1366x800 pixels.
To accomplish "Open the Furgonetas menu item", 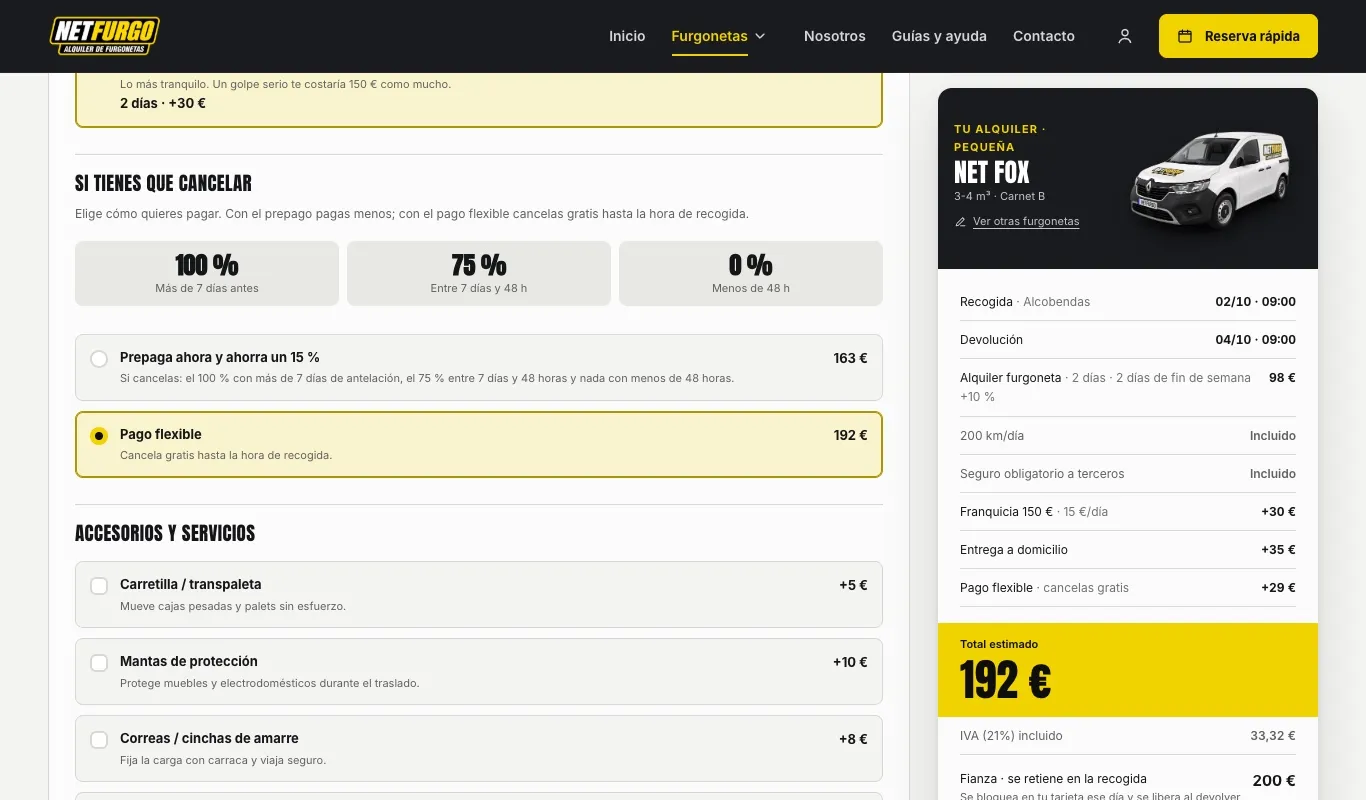I will click(709, 36).
